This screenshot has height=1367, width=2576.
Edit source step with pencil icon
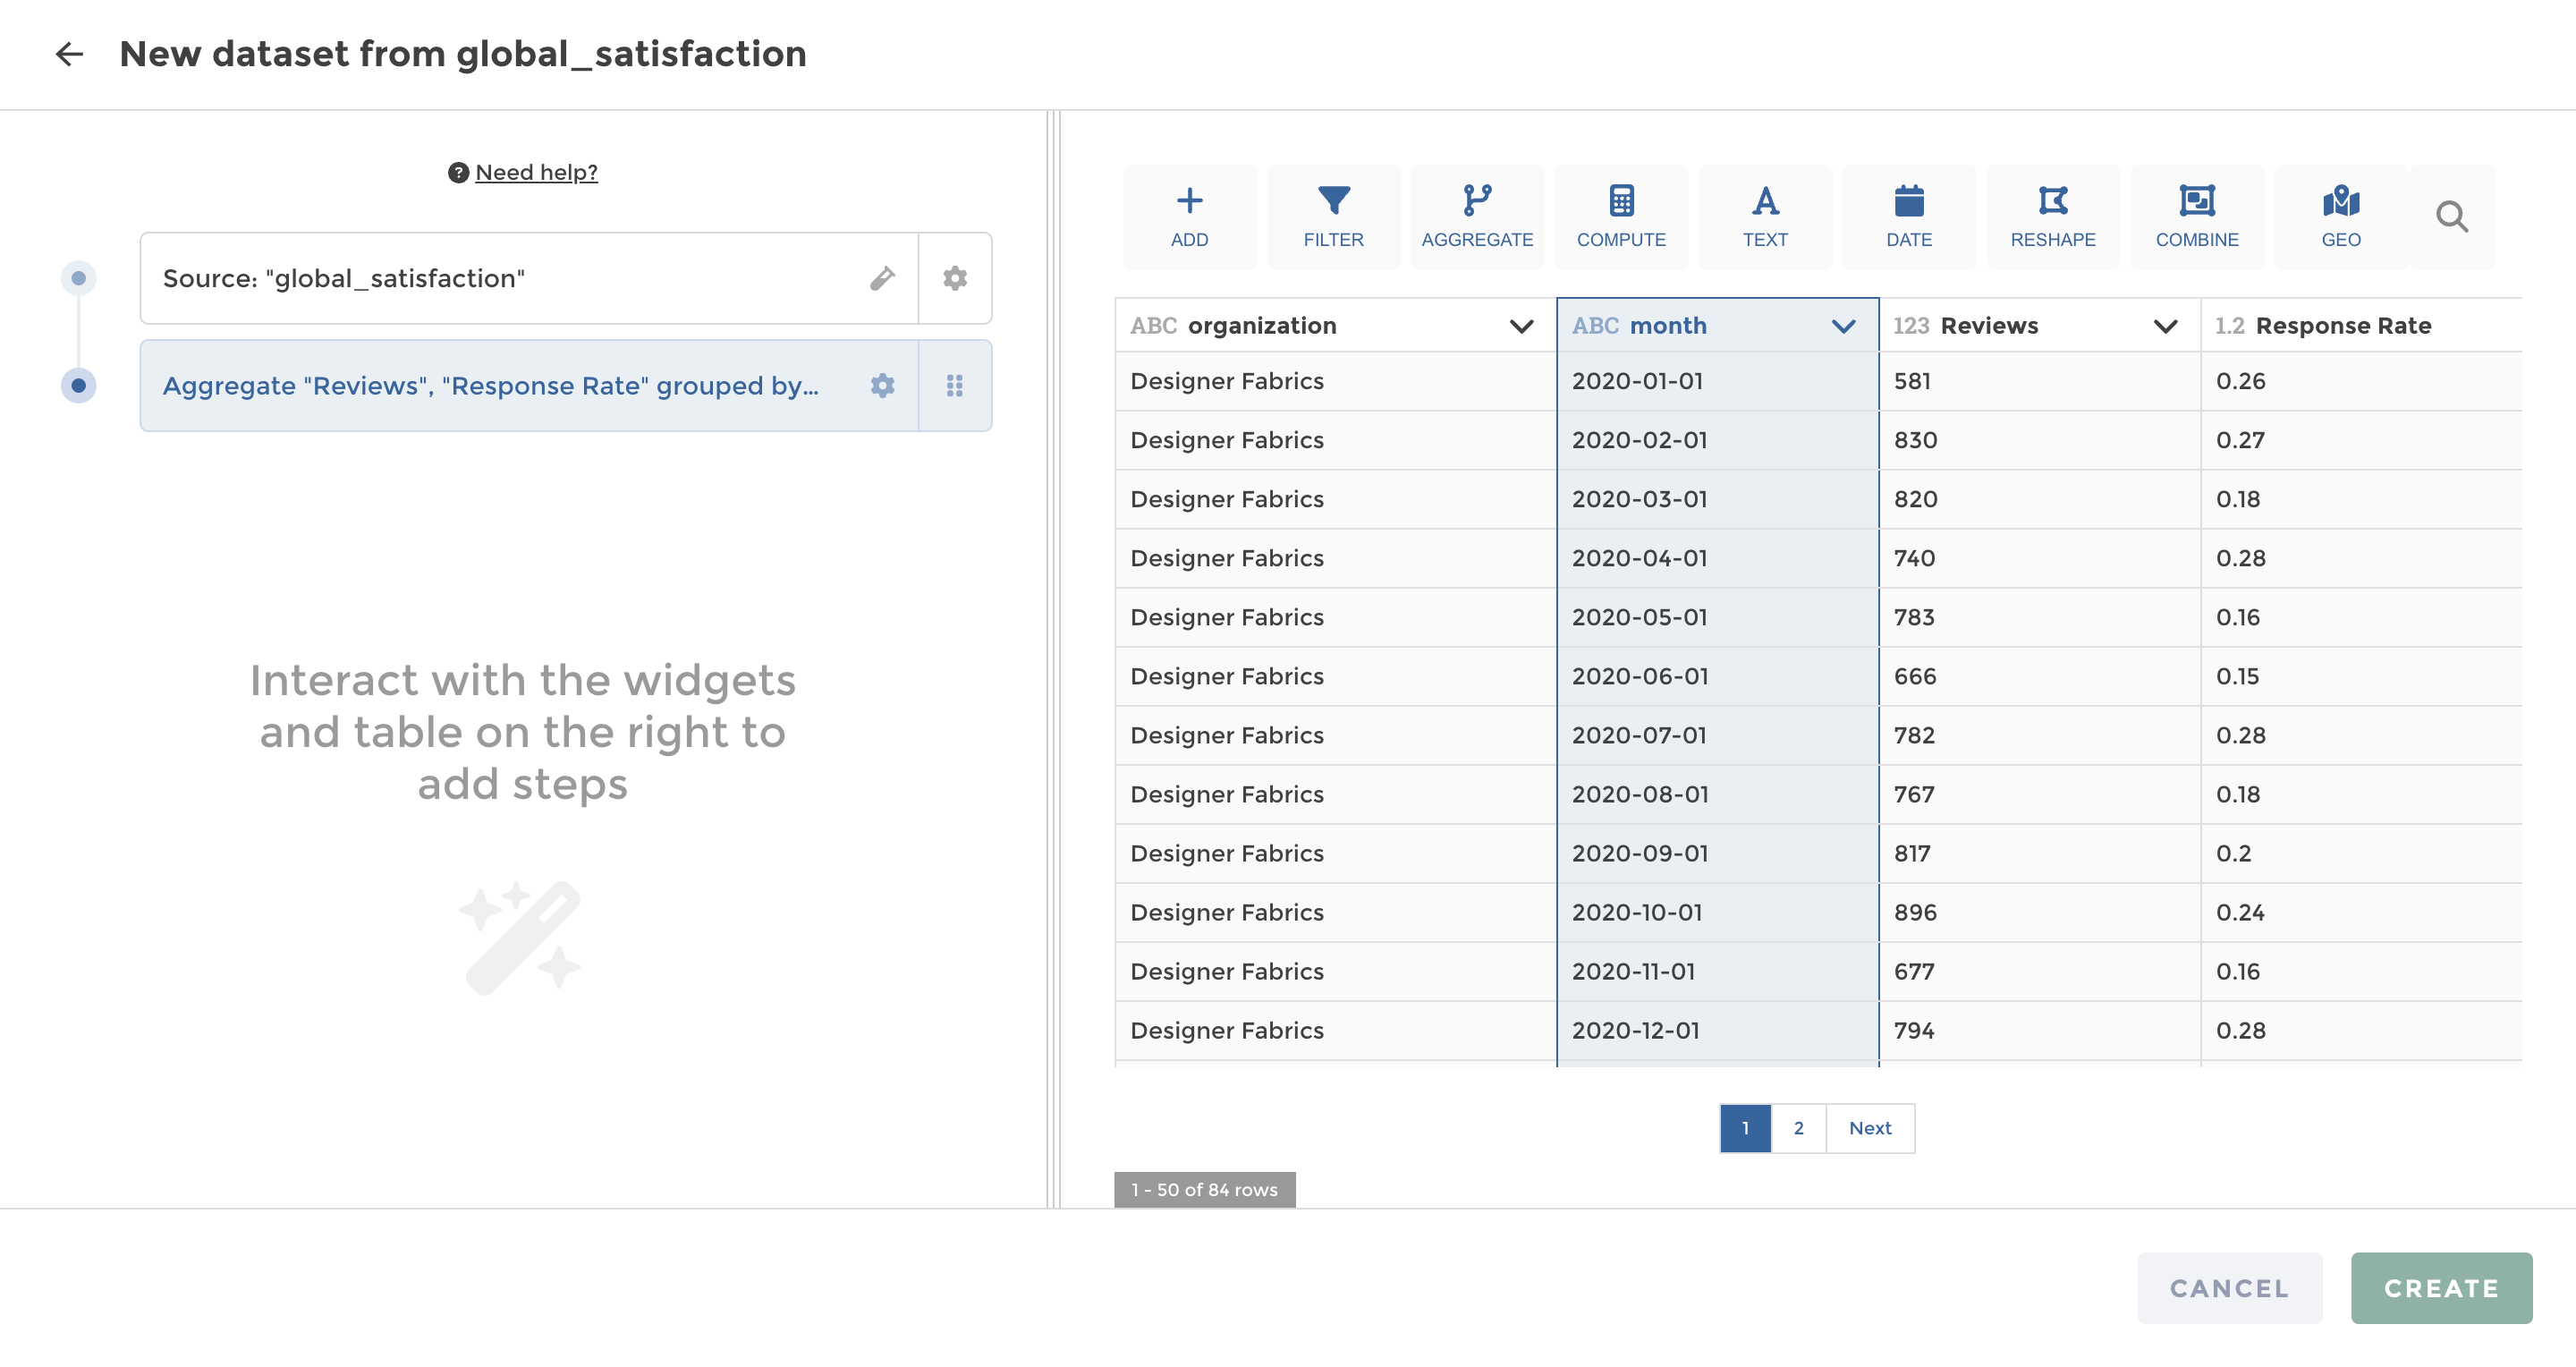(881, 278)
